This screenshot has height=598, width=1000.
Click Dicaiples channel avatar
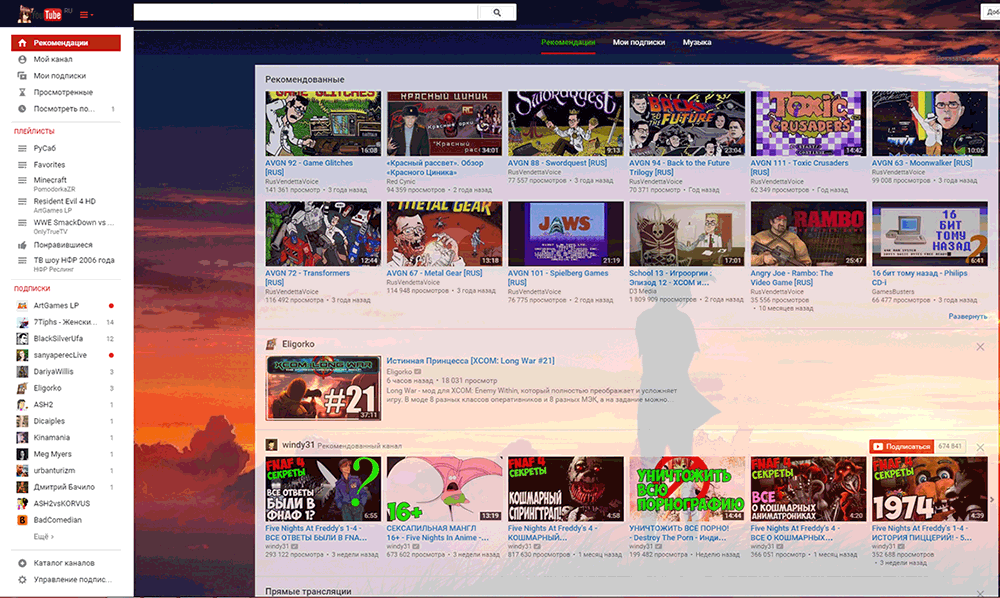(x=22, y=421)
